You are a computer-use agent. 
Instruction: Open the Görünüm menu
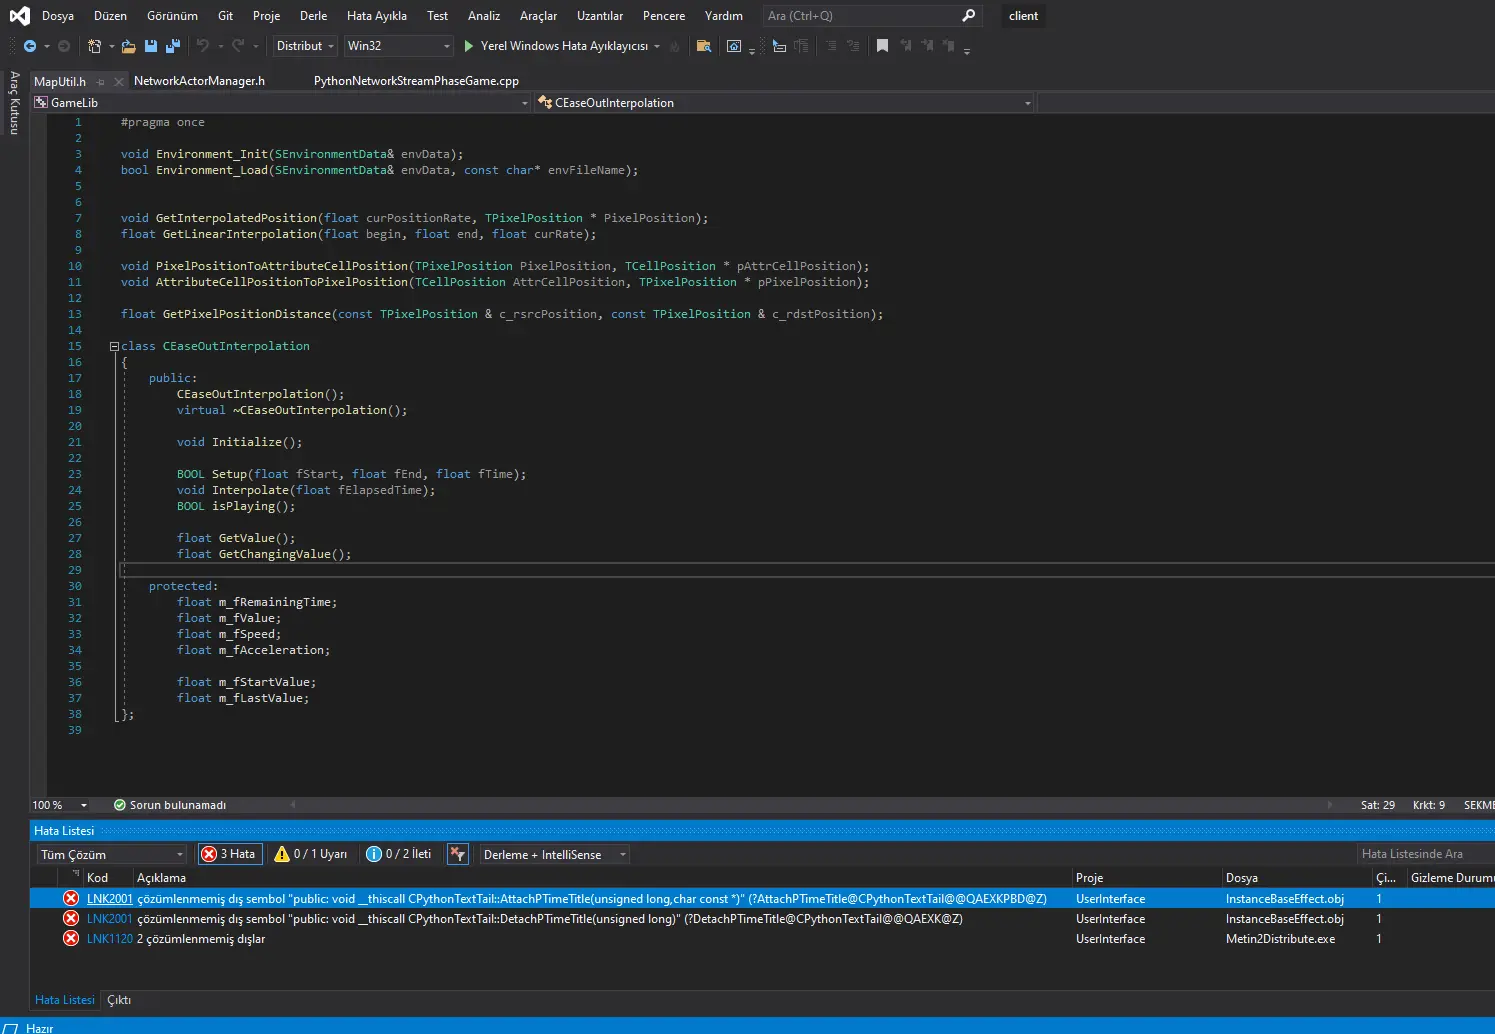coord(172,16)
